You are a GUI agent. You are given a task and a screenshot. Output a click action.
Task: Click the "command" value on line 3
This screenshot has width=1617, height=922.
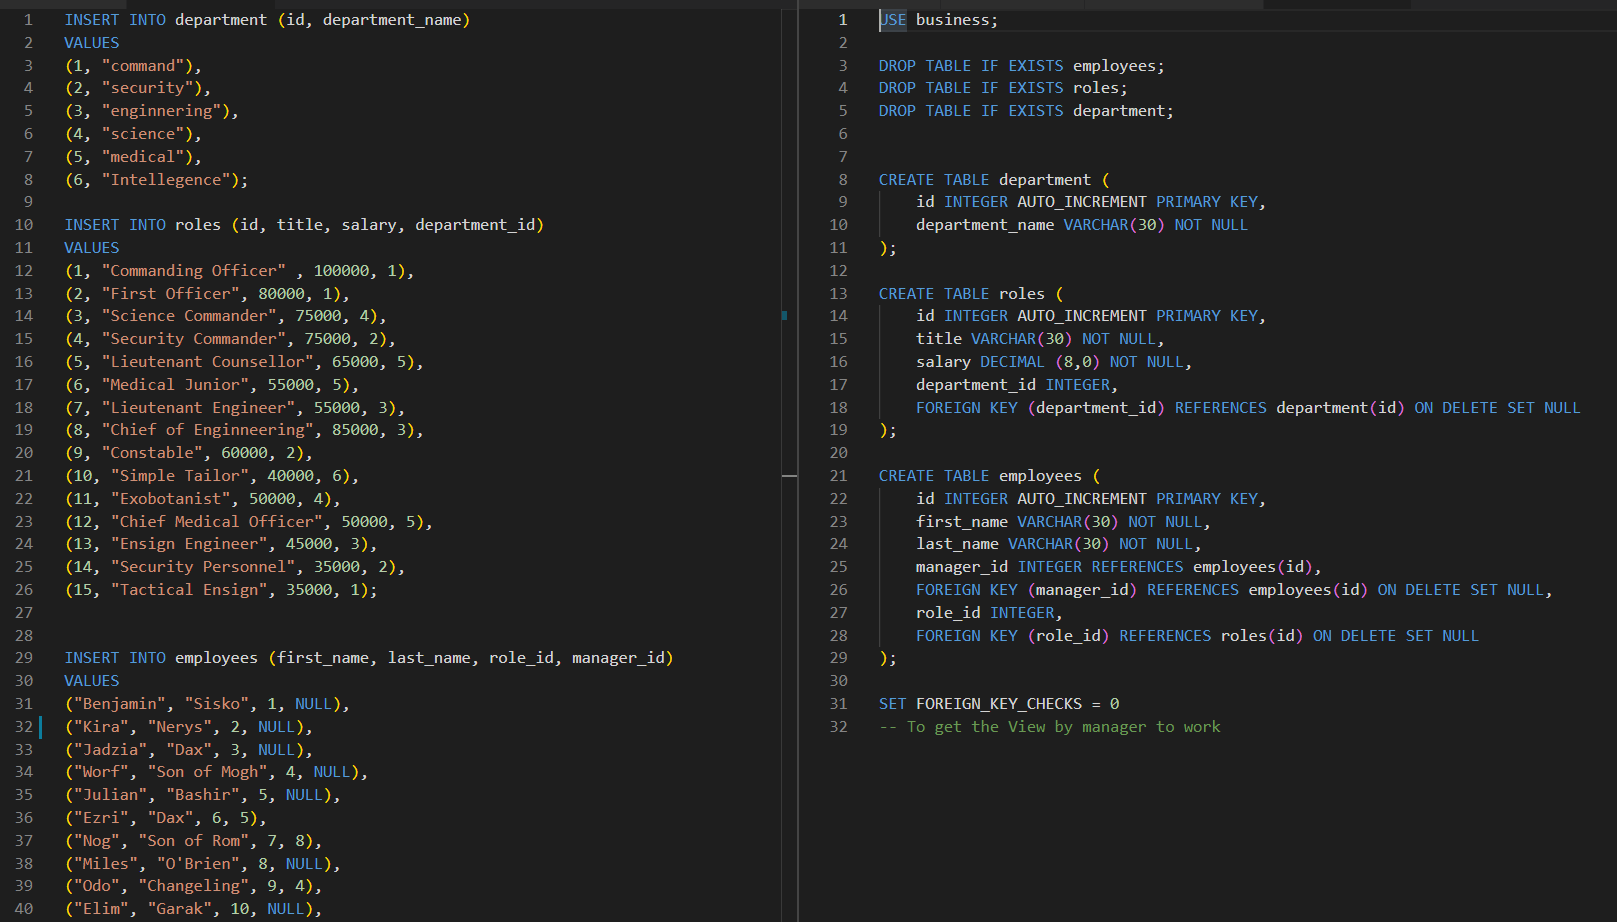tap(147, 66)
